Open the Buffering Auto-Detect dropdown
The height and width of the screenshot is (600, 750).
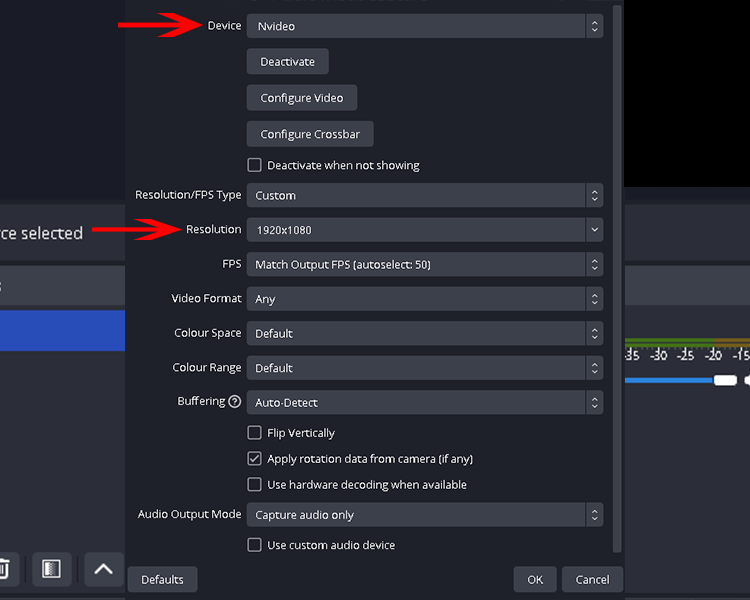point(425,402)
